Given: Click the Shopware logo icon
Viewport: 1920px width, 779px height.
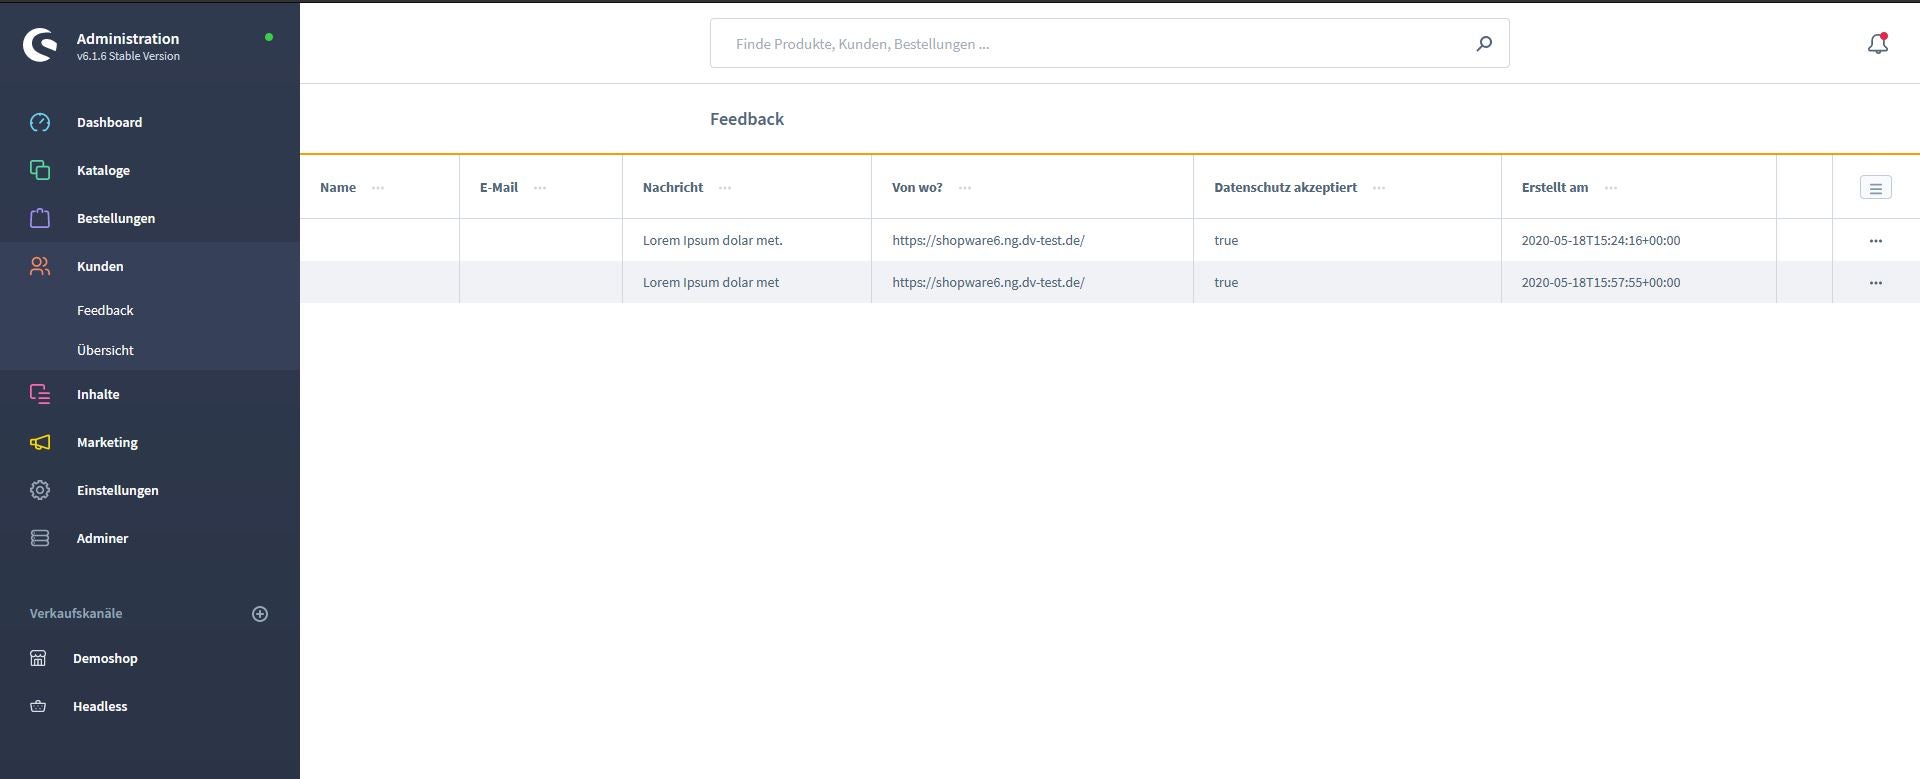Looking at the screenshot, I should [x=40, y=44].
